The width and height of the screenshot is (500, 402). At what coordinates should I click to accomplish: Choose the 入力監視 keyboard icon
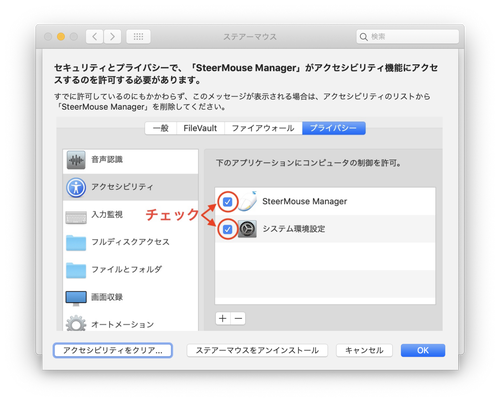click(76, 217)
